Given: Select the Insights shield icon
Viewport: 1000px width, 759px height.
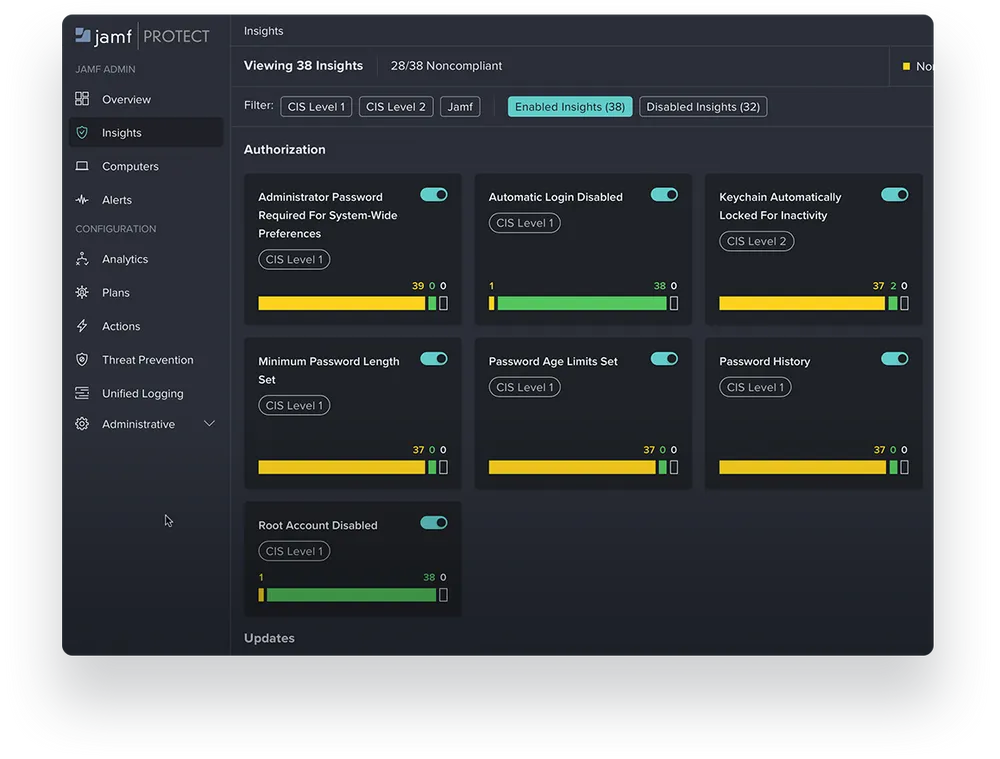Looking at the screenshot, I should pyautogui.click(x=82, y=131).
